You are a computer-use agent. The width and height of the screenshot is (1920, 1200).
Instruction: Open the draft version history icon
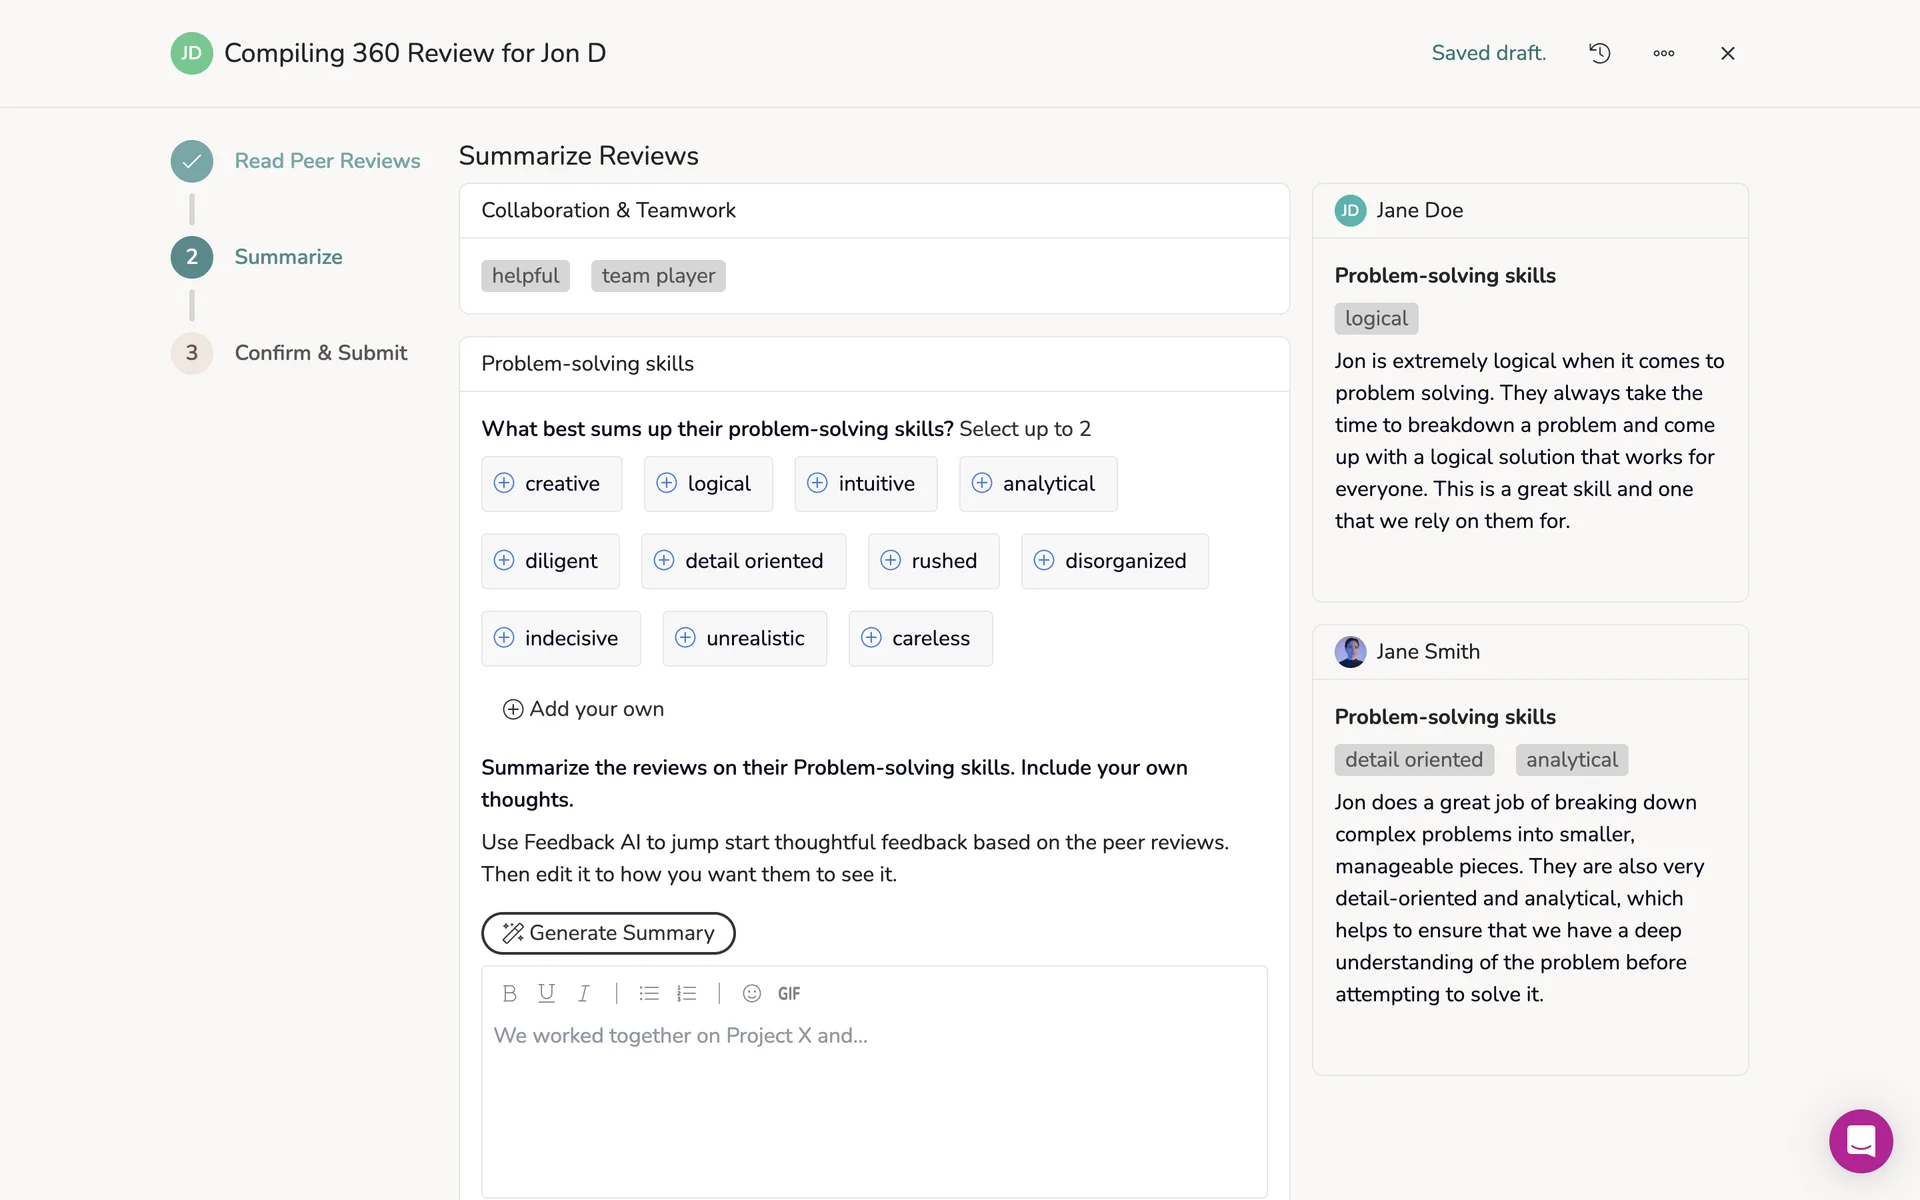point(1599,53)
